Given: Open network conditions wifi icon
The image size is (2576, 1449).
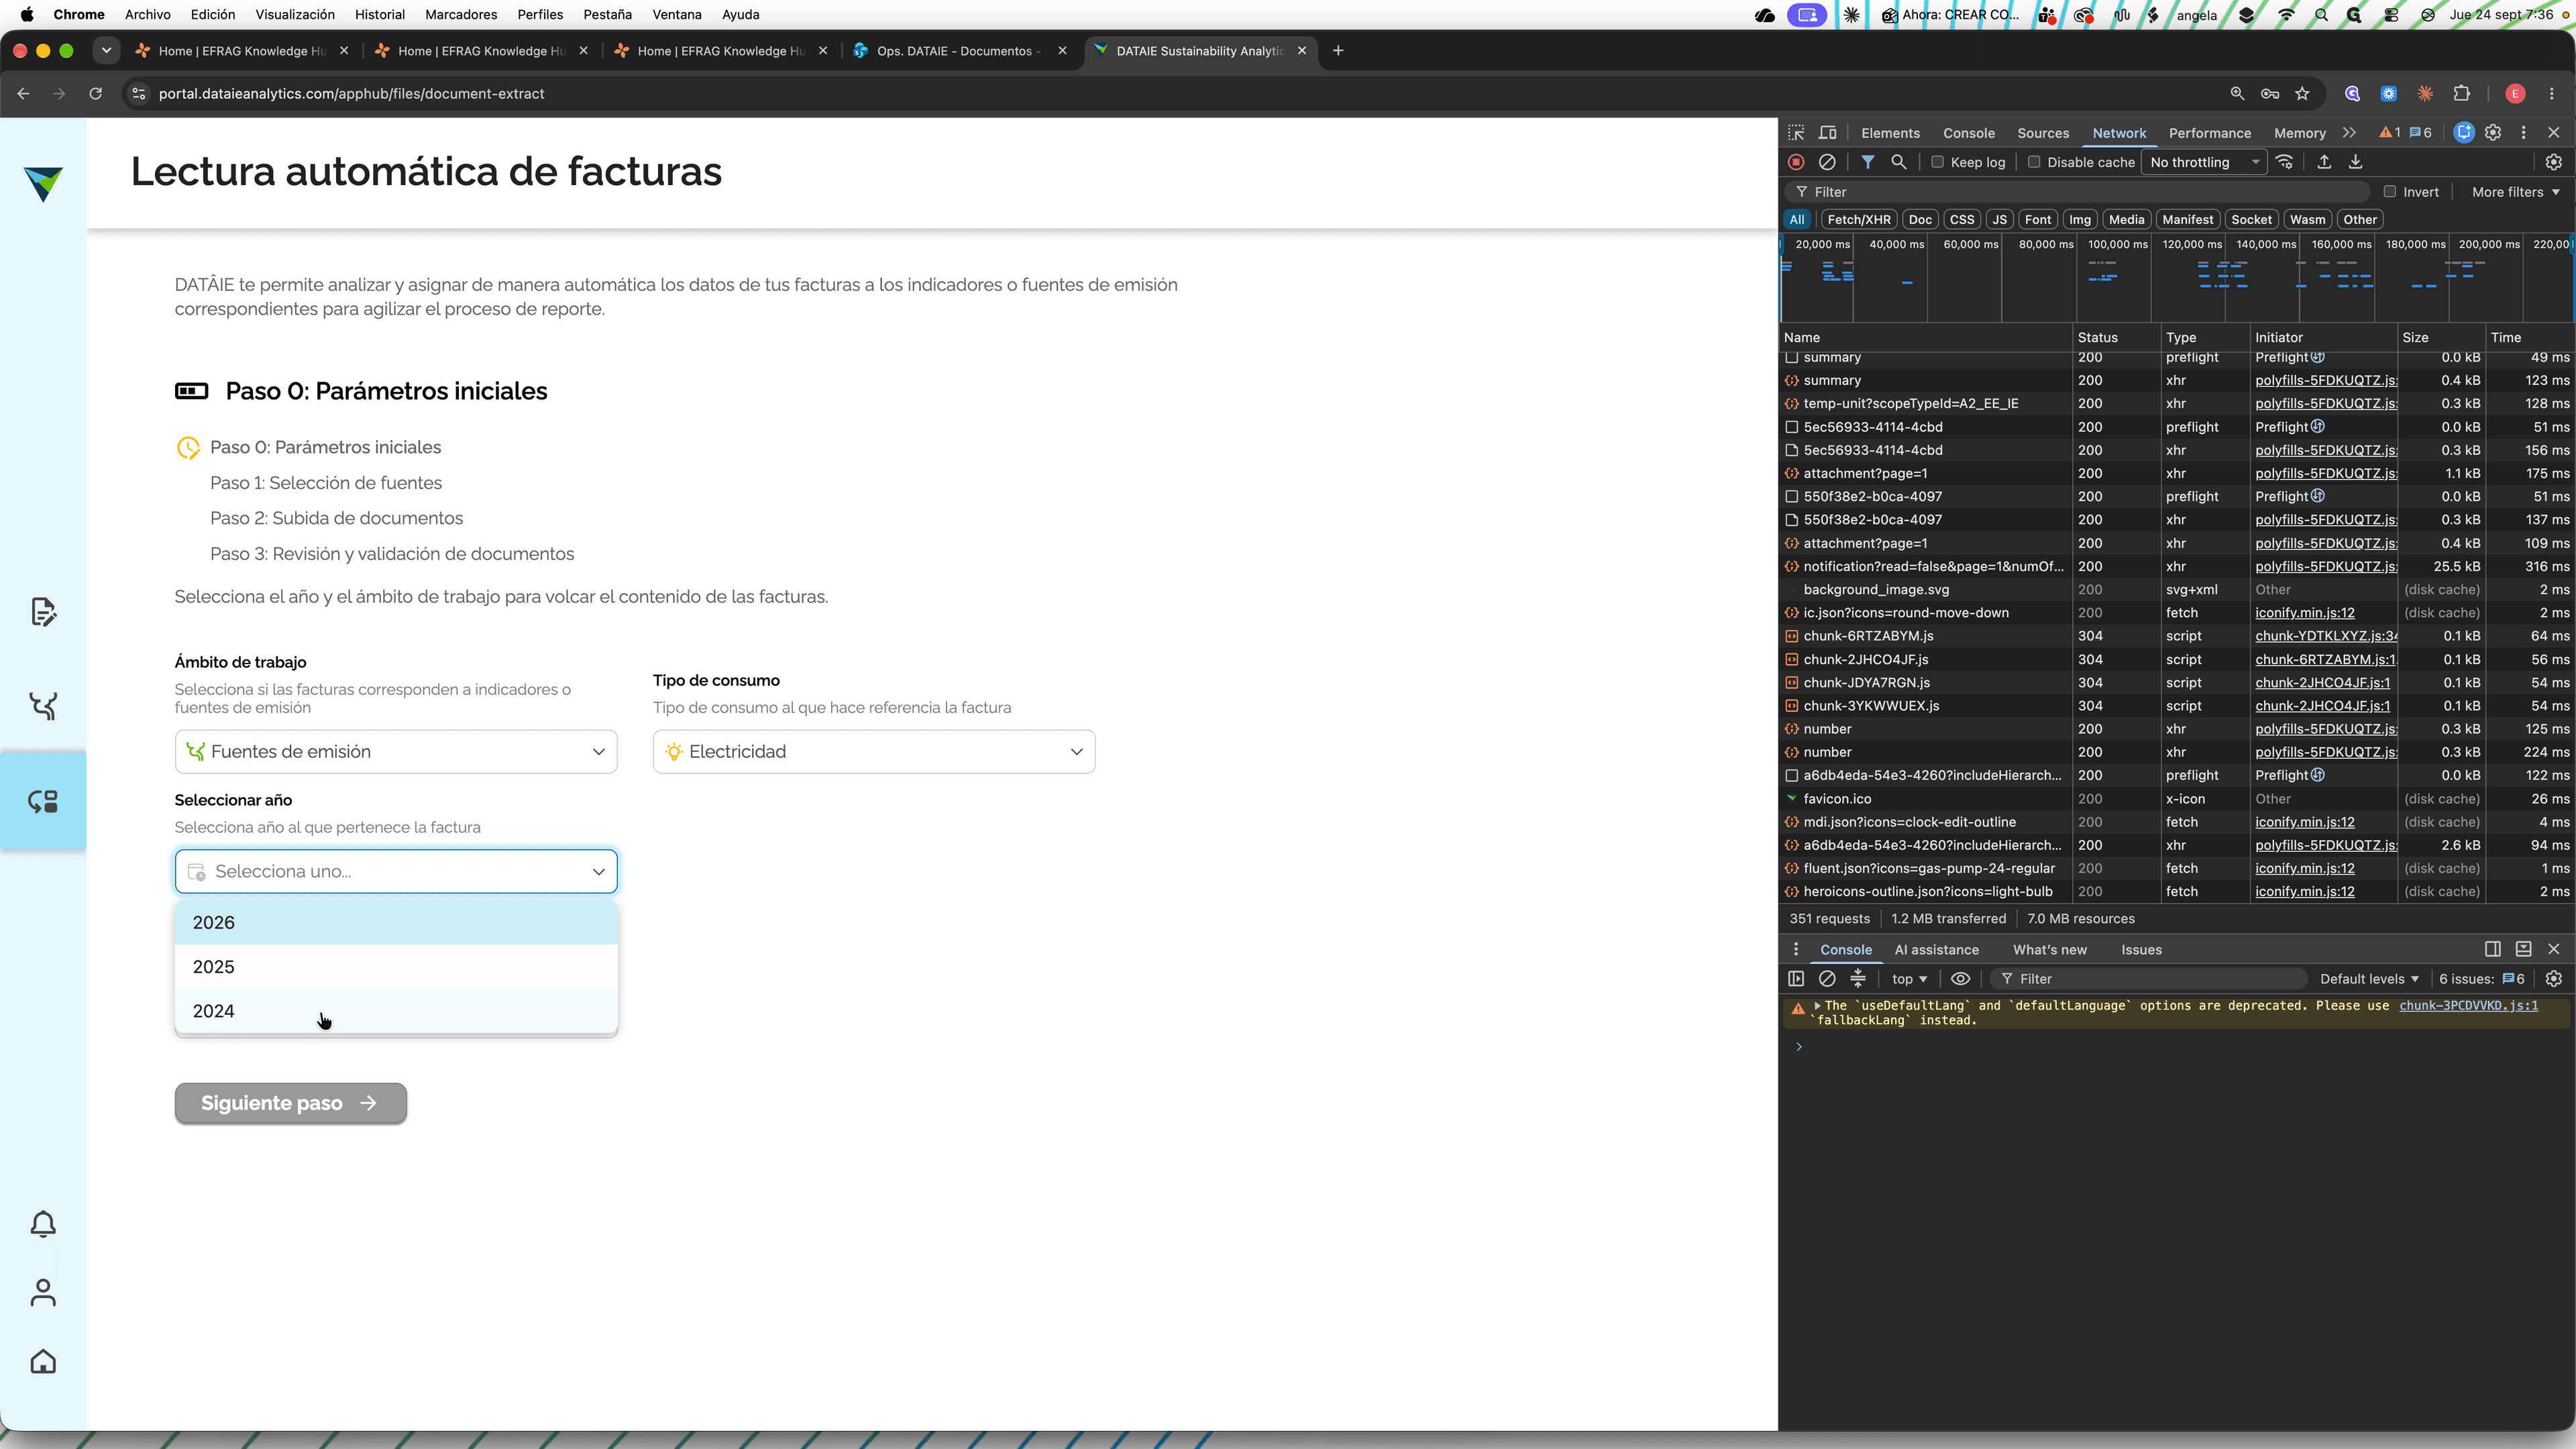Looking at the screenshot, I should click(2284, 162).
